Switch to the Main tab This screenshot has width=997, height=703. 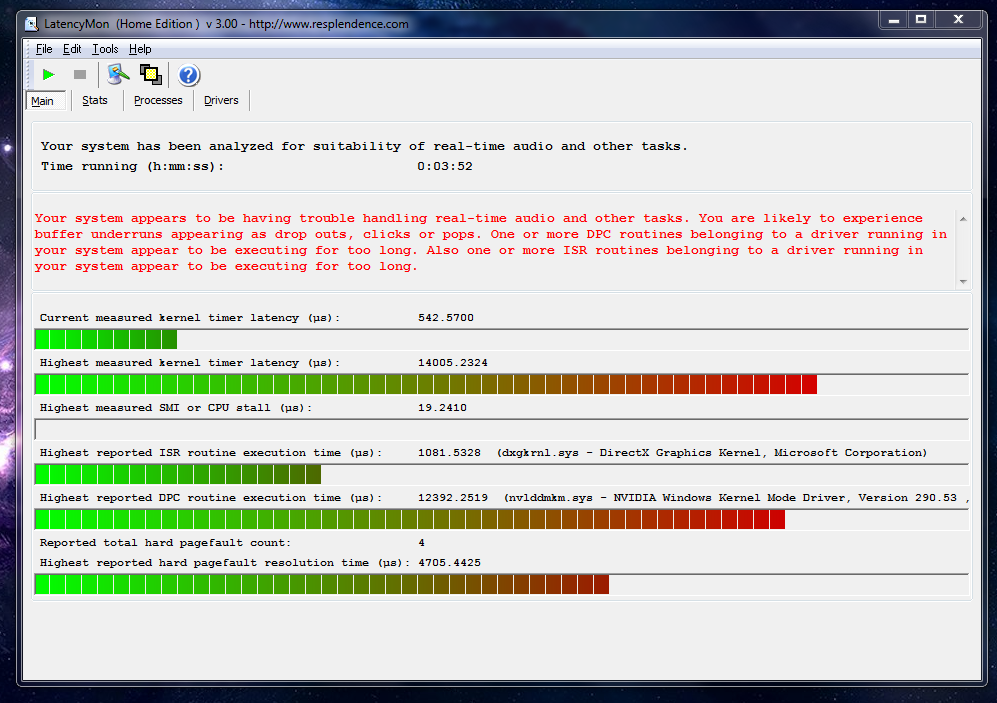[46, 101]
